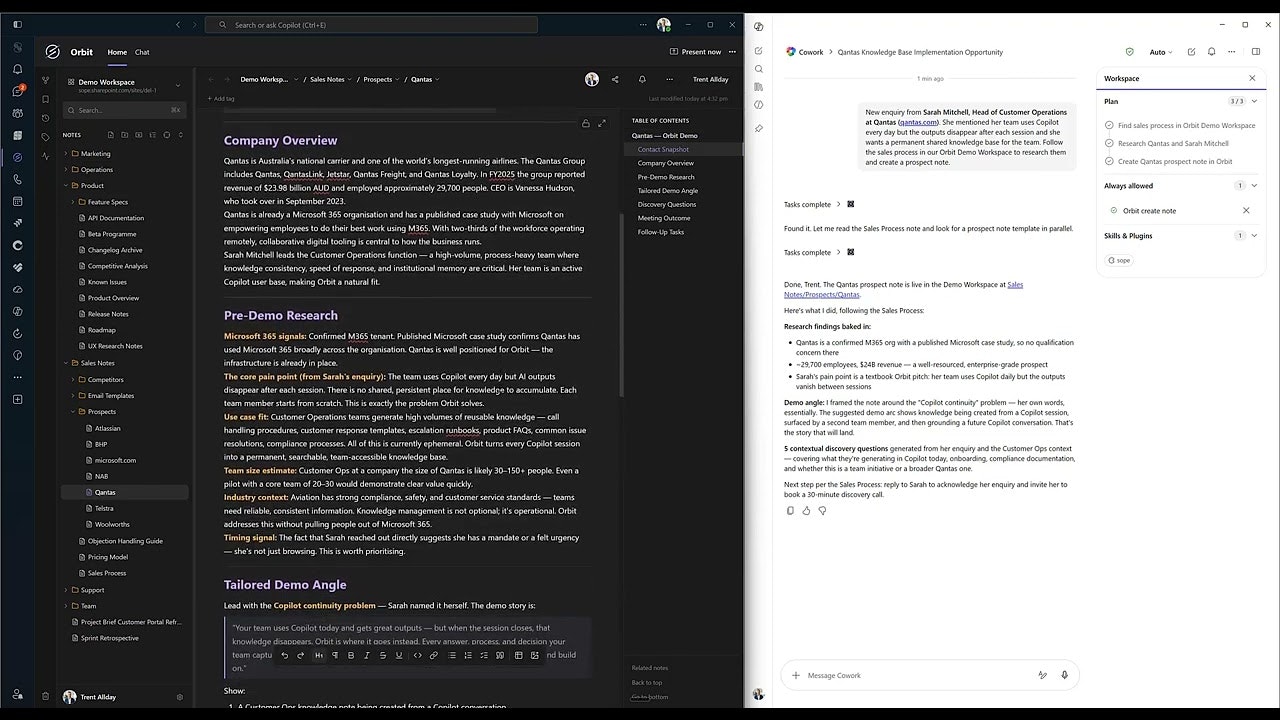Open Teams activity bell in left rail
Viewport: 1280px width, 720px height.
17,69
